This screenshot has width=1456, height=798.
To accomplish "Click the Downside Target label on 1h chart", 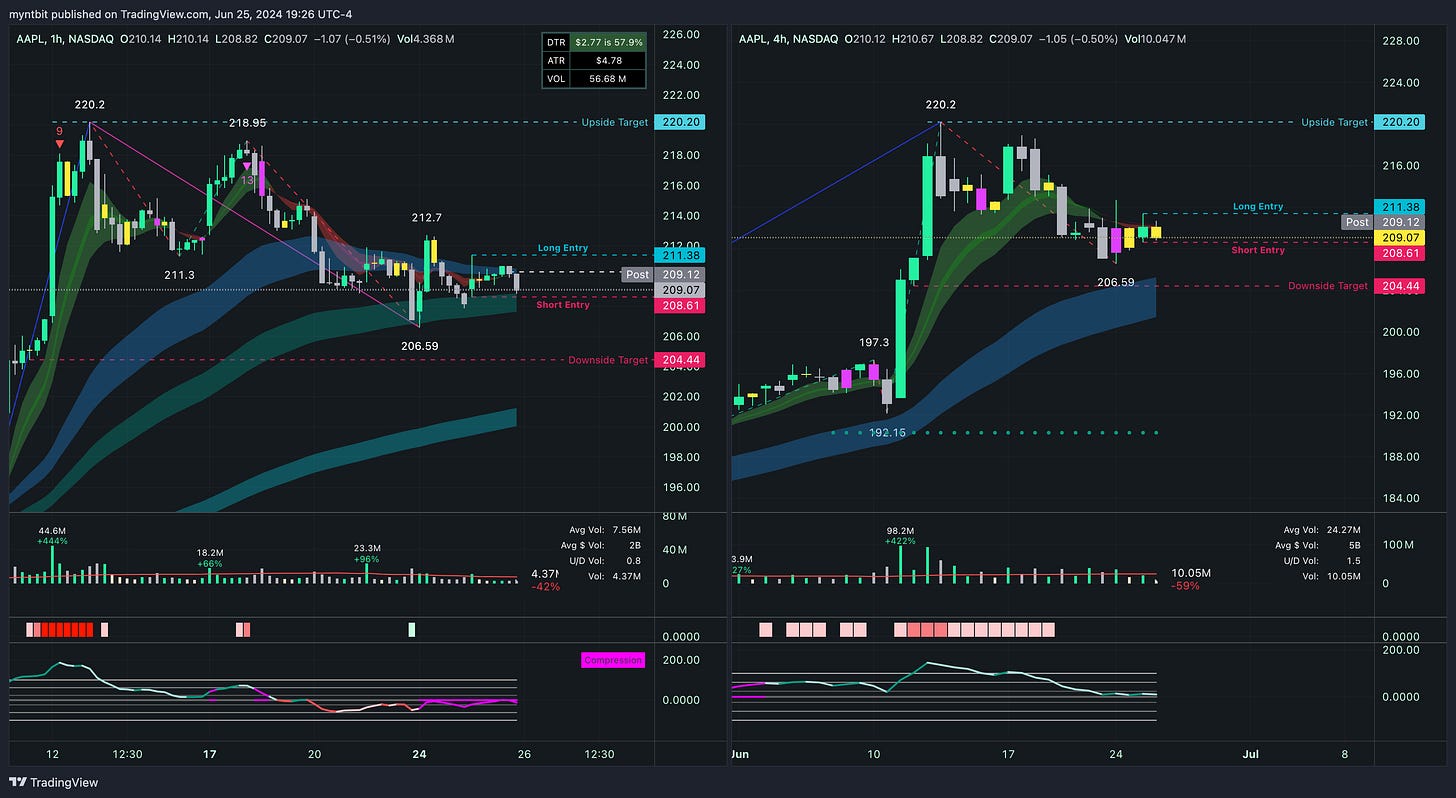I will pos(608,360).
